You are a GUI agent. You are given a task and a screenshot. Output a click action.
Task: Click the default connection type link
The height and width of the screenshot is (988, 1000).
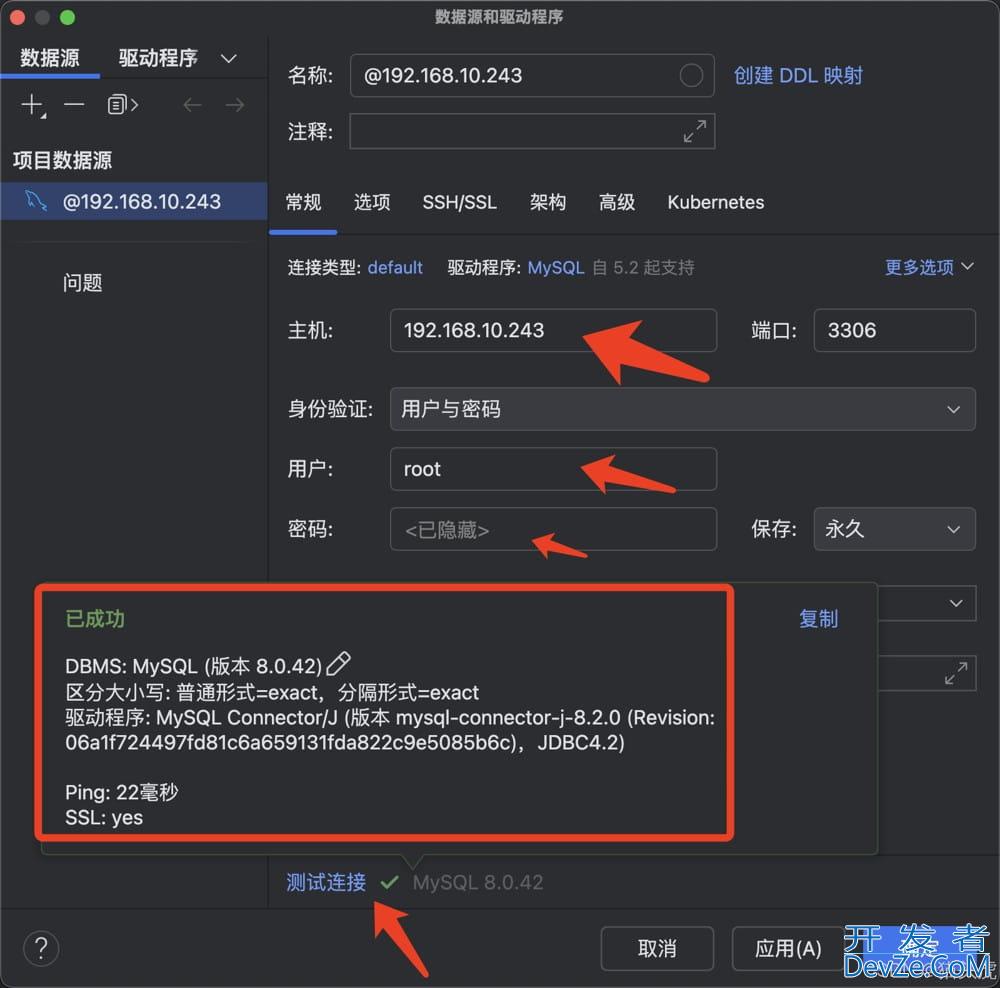coord(395,267)
